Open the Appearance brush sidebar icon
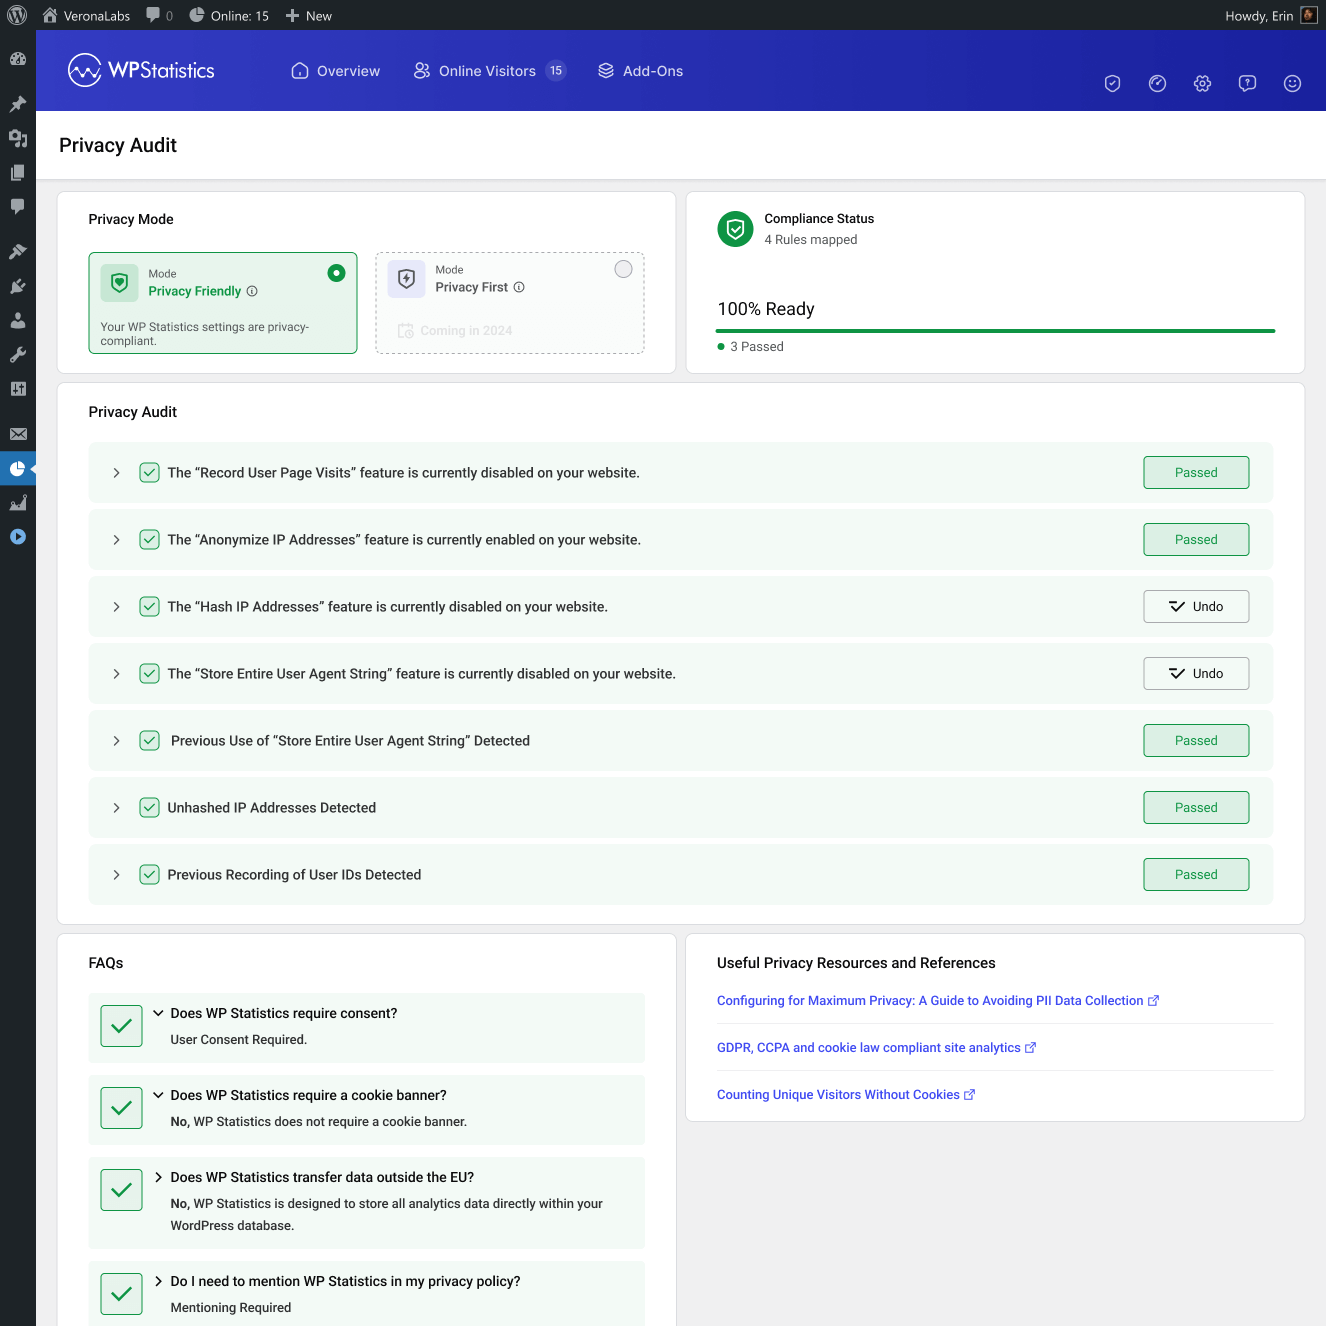Image resolution: width=1326 pixels, height=1326 pixels. (x=18, y=251)
